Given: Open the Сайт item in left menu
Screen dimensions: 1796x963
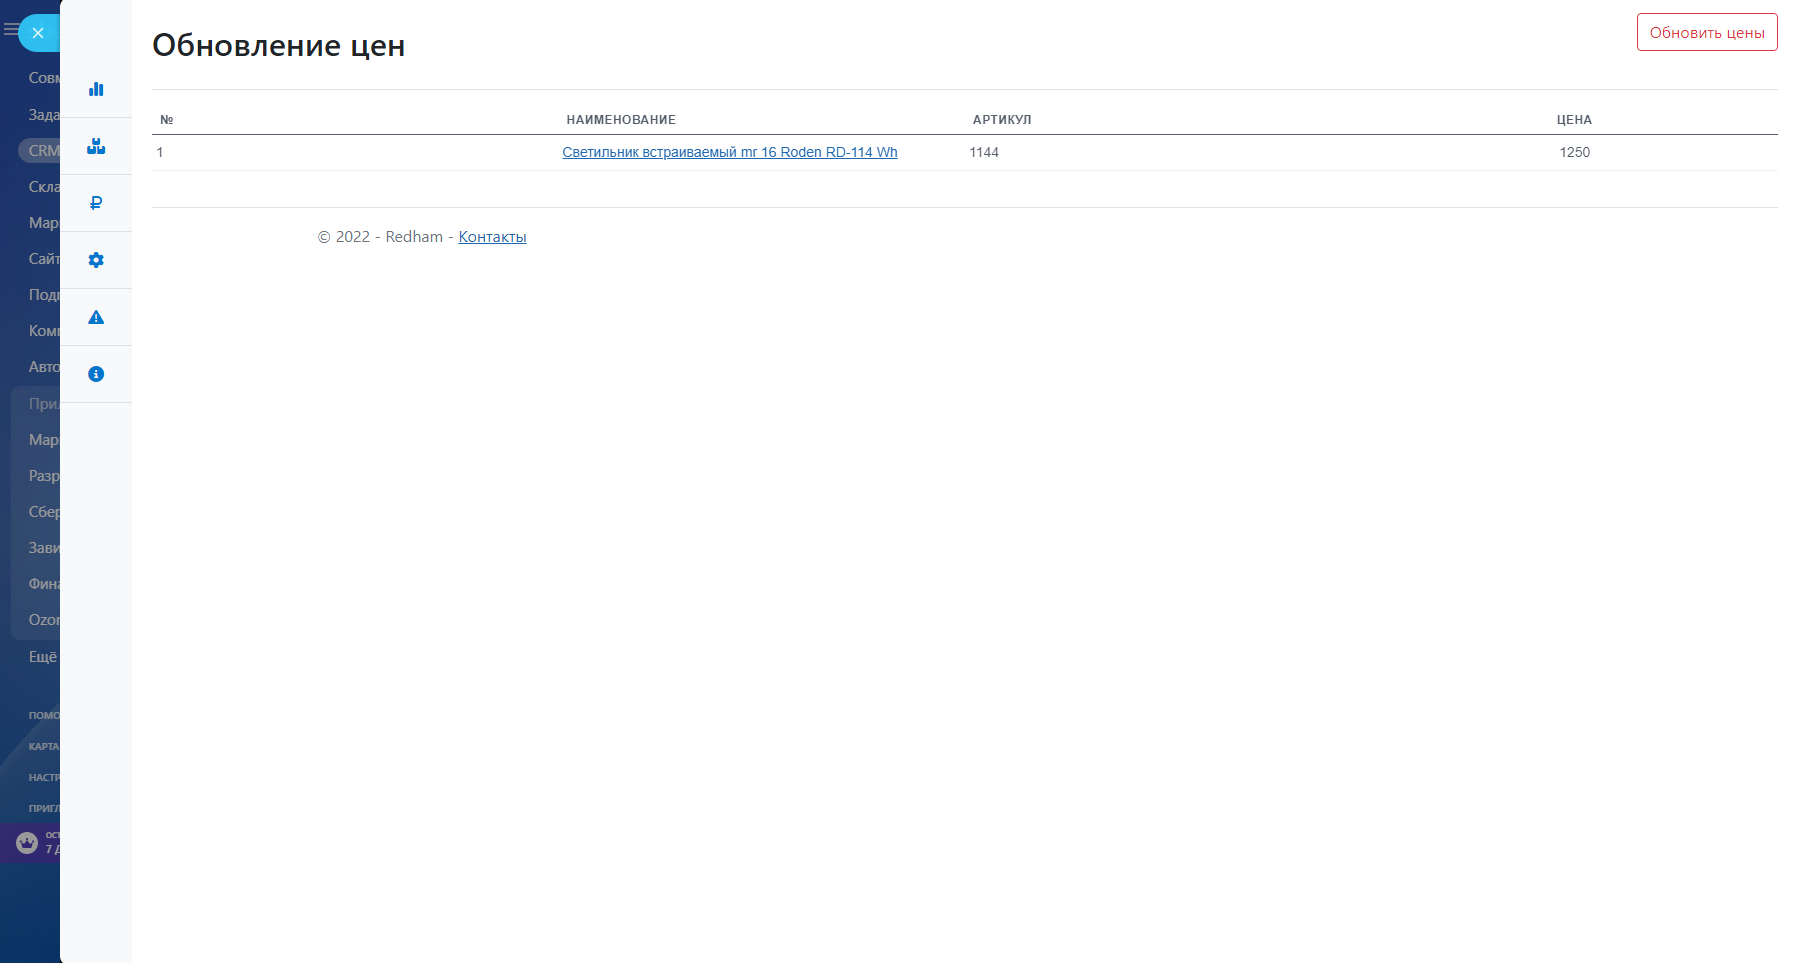Looking at the screenshot, I should 44,259.
